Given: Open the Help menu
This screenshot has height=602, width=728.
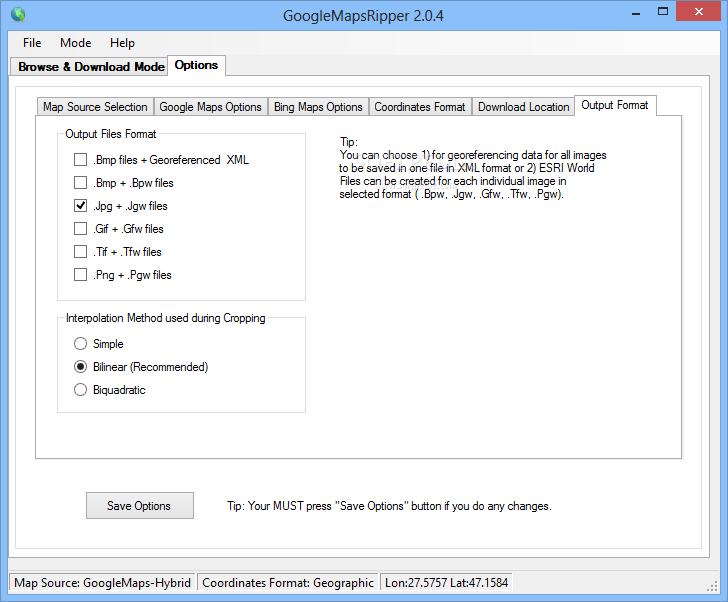Looking at the screenshot, I should (122, 43).
